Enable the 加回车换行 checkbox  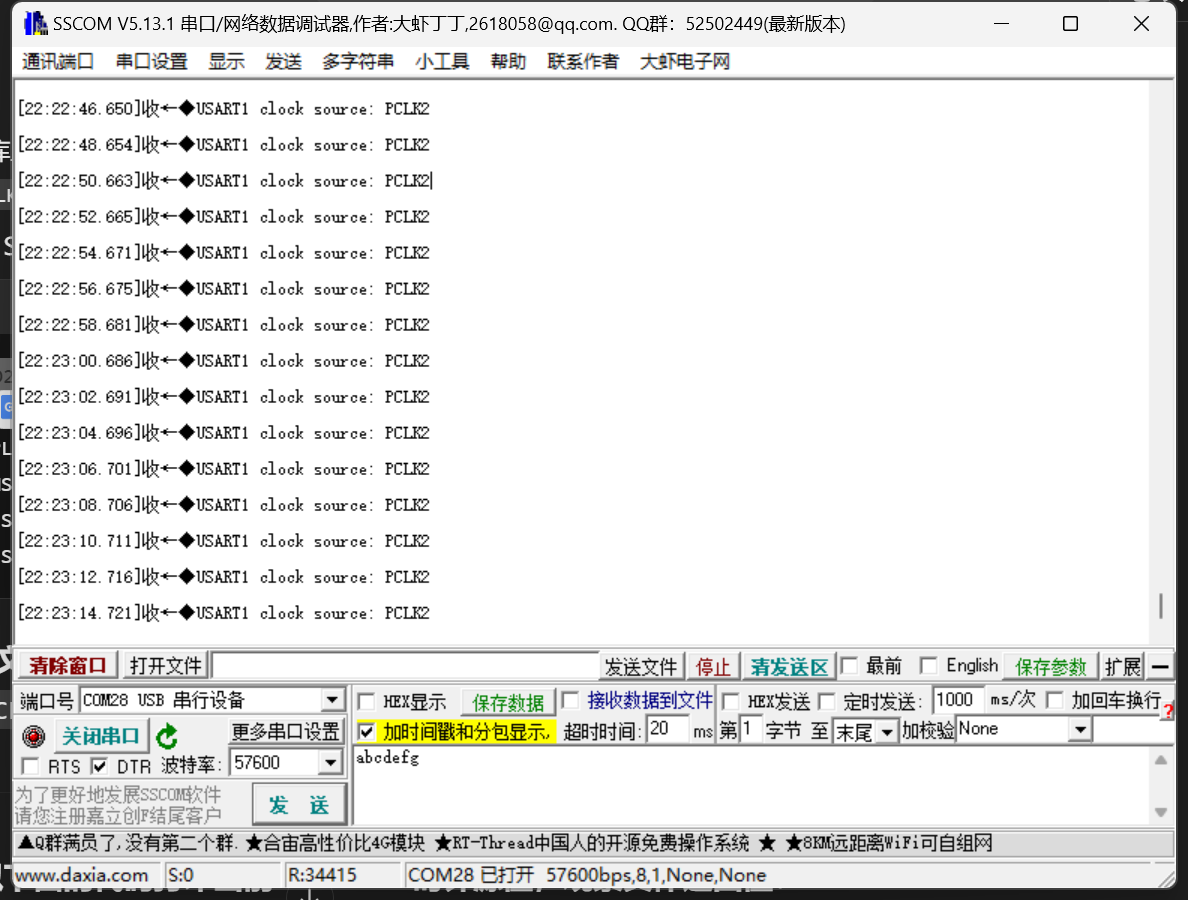pos(1055,700)
